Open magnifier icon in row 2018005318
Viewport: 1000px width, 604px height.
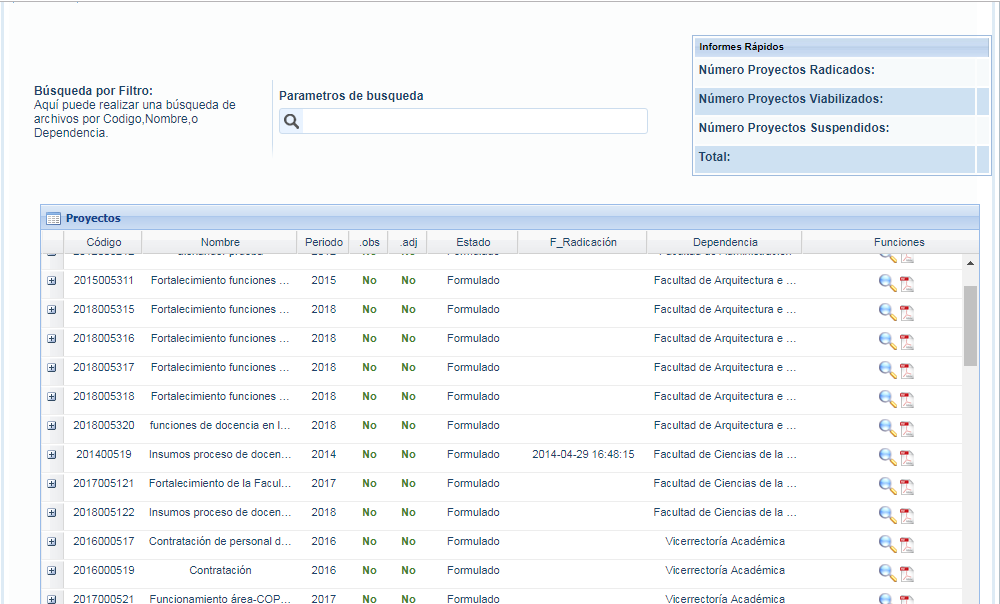pyautogui.click(x=886, y=398)
